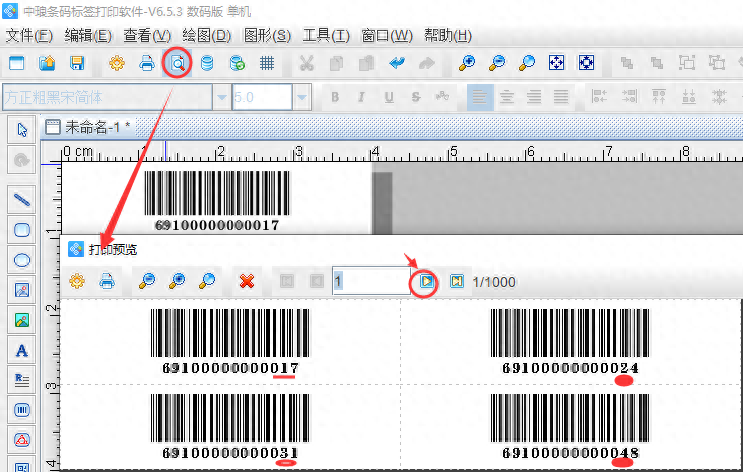Jump to last page in print preview

[x=456, y=282]
